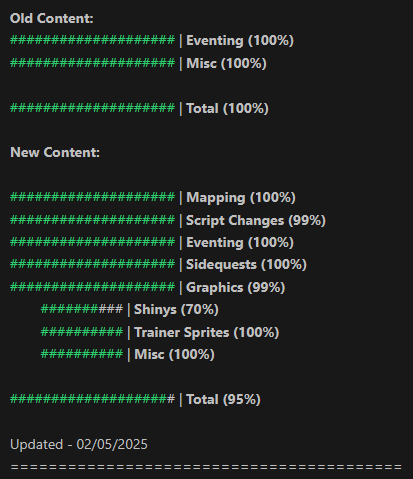This screenshot has width=413, height=479.
Task: Click the equals-sign divider line
Action: point(206,467)
